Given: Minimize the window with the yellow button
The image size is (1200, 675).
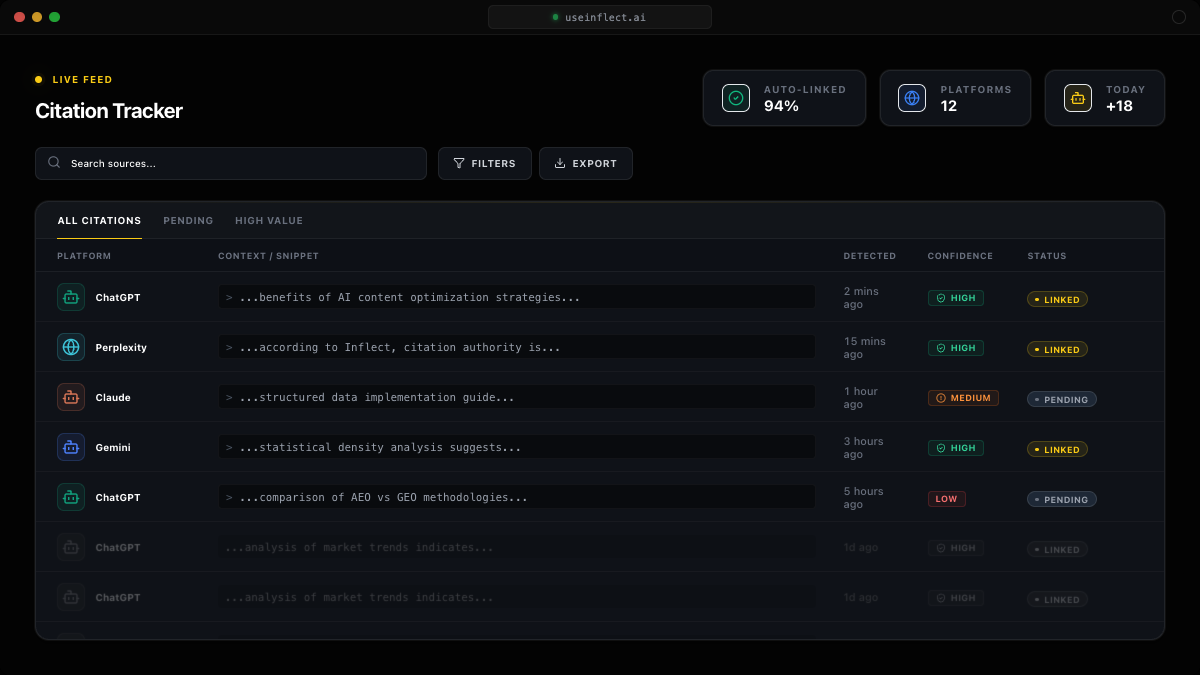Looking at the screenshot, I should pyautogui.click(x=37, y=17).
